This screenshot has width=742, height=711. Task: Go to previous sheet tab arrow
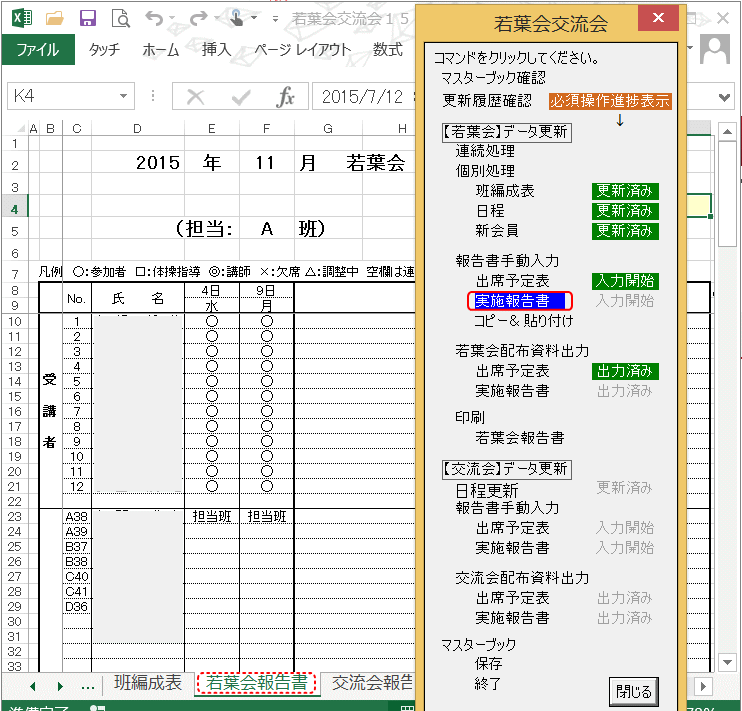pyautogui.click(x=33, y=686)
